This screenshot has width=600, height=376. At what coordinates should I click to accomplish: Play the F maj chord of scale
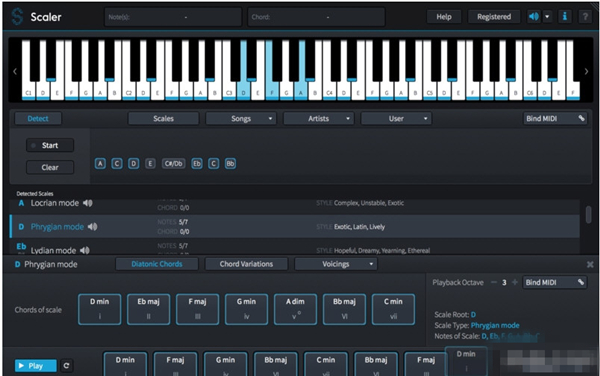coord(197,309)
